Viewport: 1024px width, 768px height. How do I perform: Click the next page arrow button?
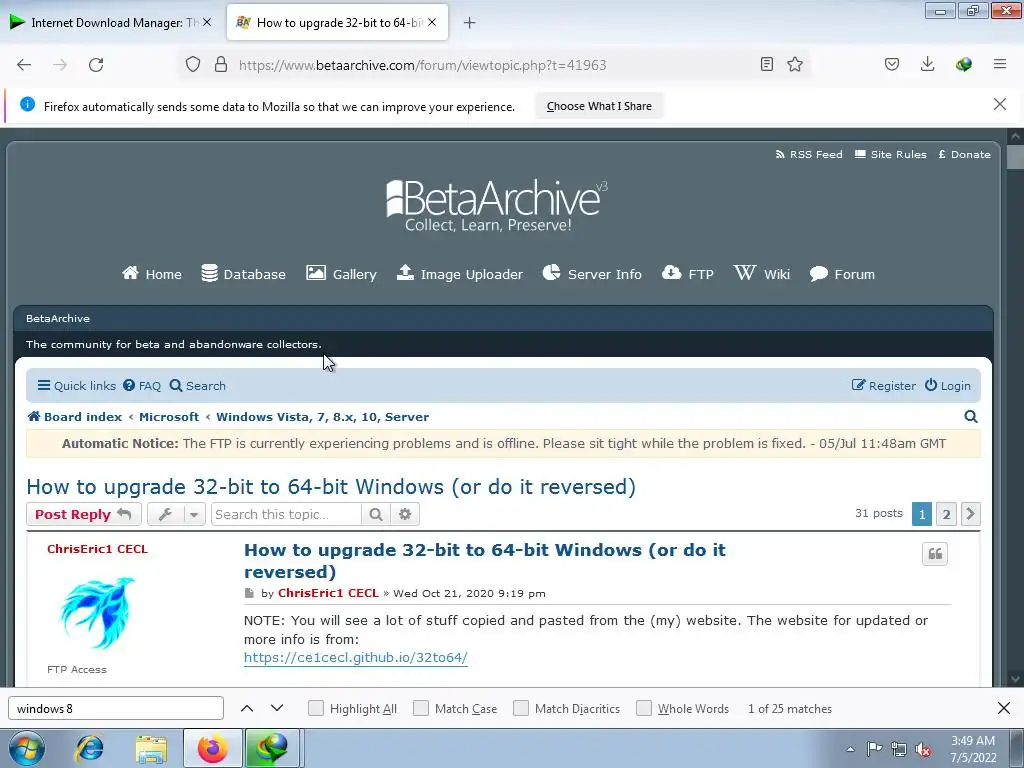pos(970,514)
